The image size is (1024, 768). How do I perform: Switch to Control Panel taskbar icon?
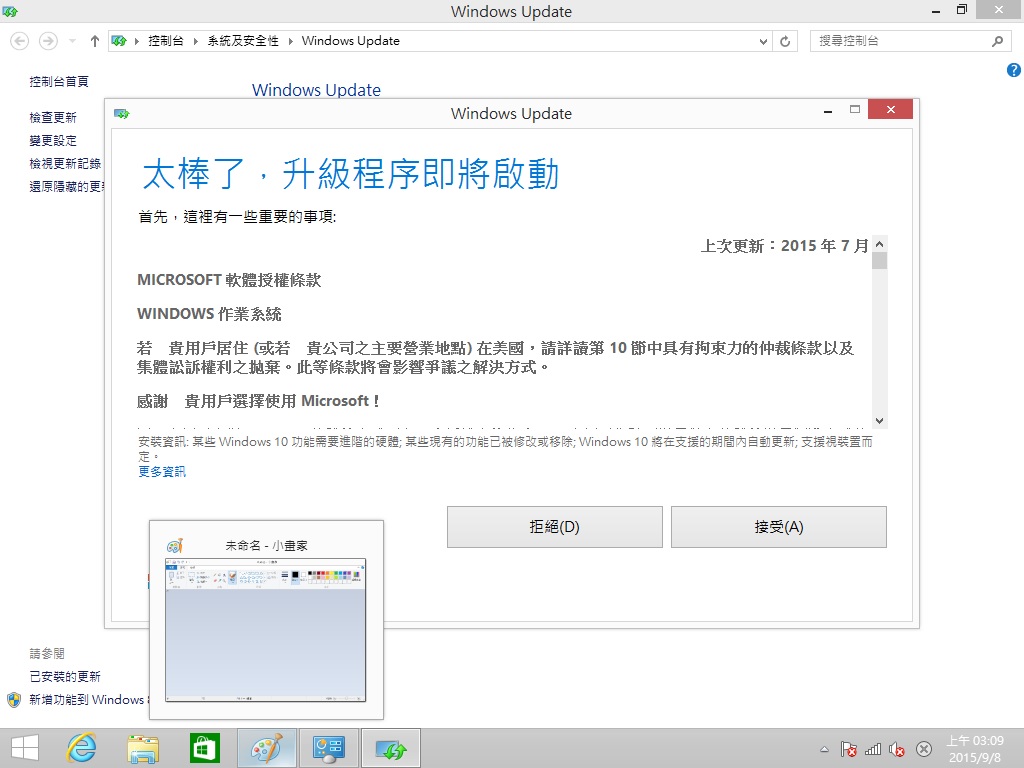coord(328,748)
